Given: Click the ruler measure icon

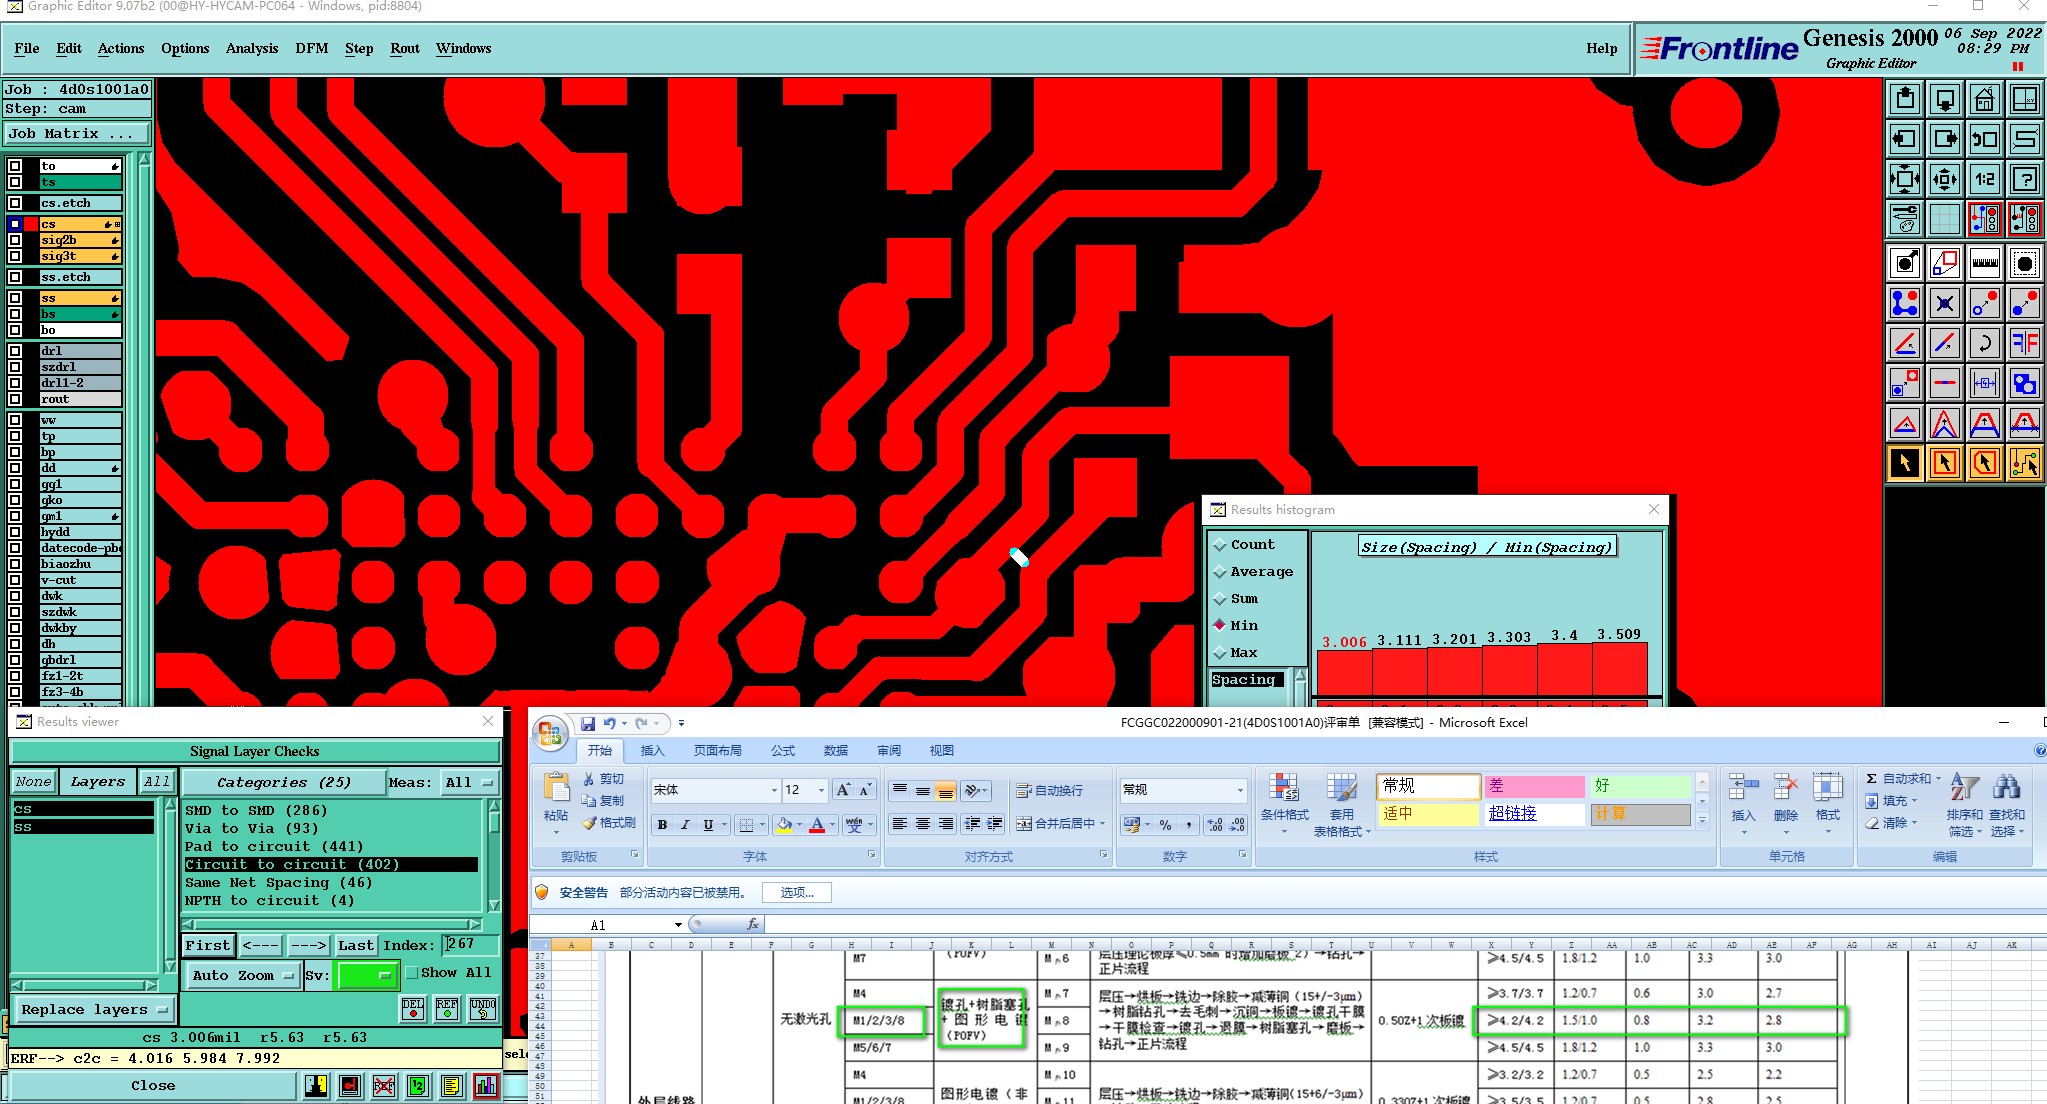Looking at the screenshot, I should [x=1984, y=263].
